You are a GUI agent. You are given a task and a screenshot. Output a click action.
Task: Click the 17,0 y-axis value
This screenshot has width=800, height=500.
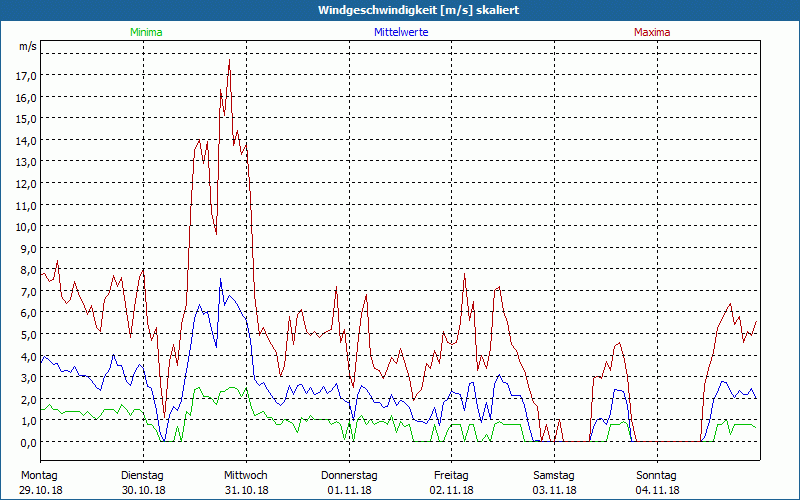(26, 76)
